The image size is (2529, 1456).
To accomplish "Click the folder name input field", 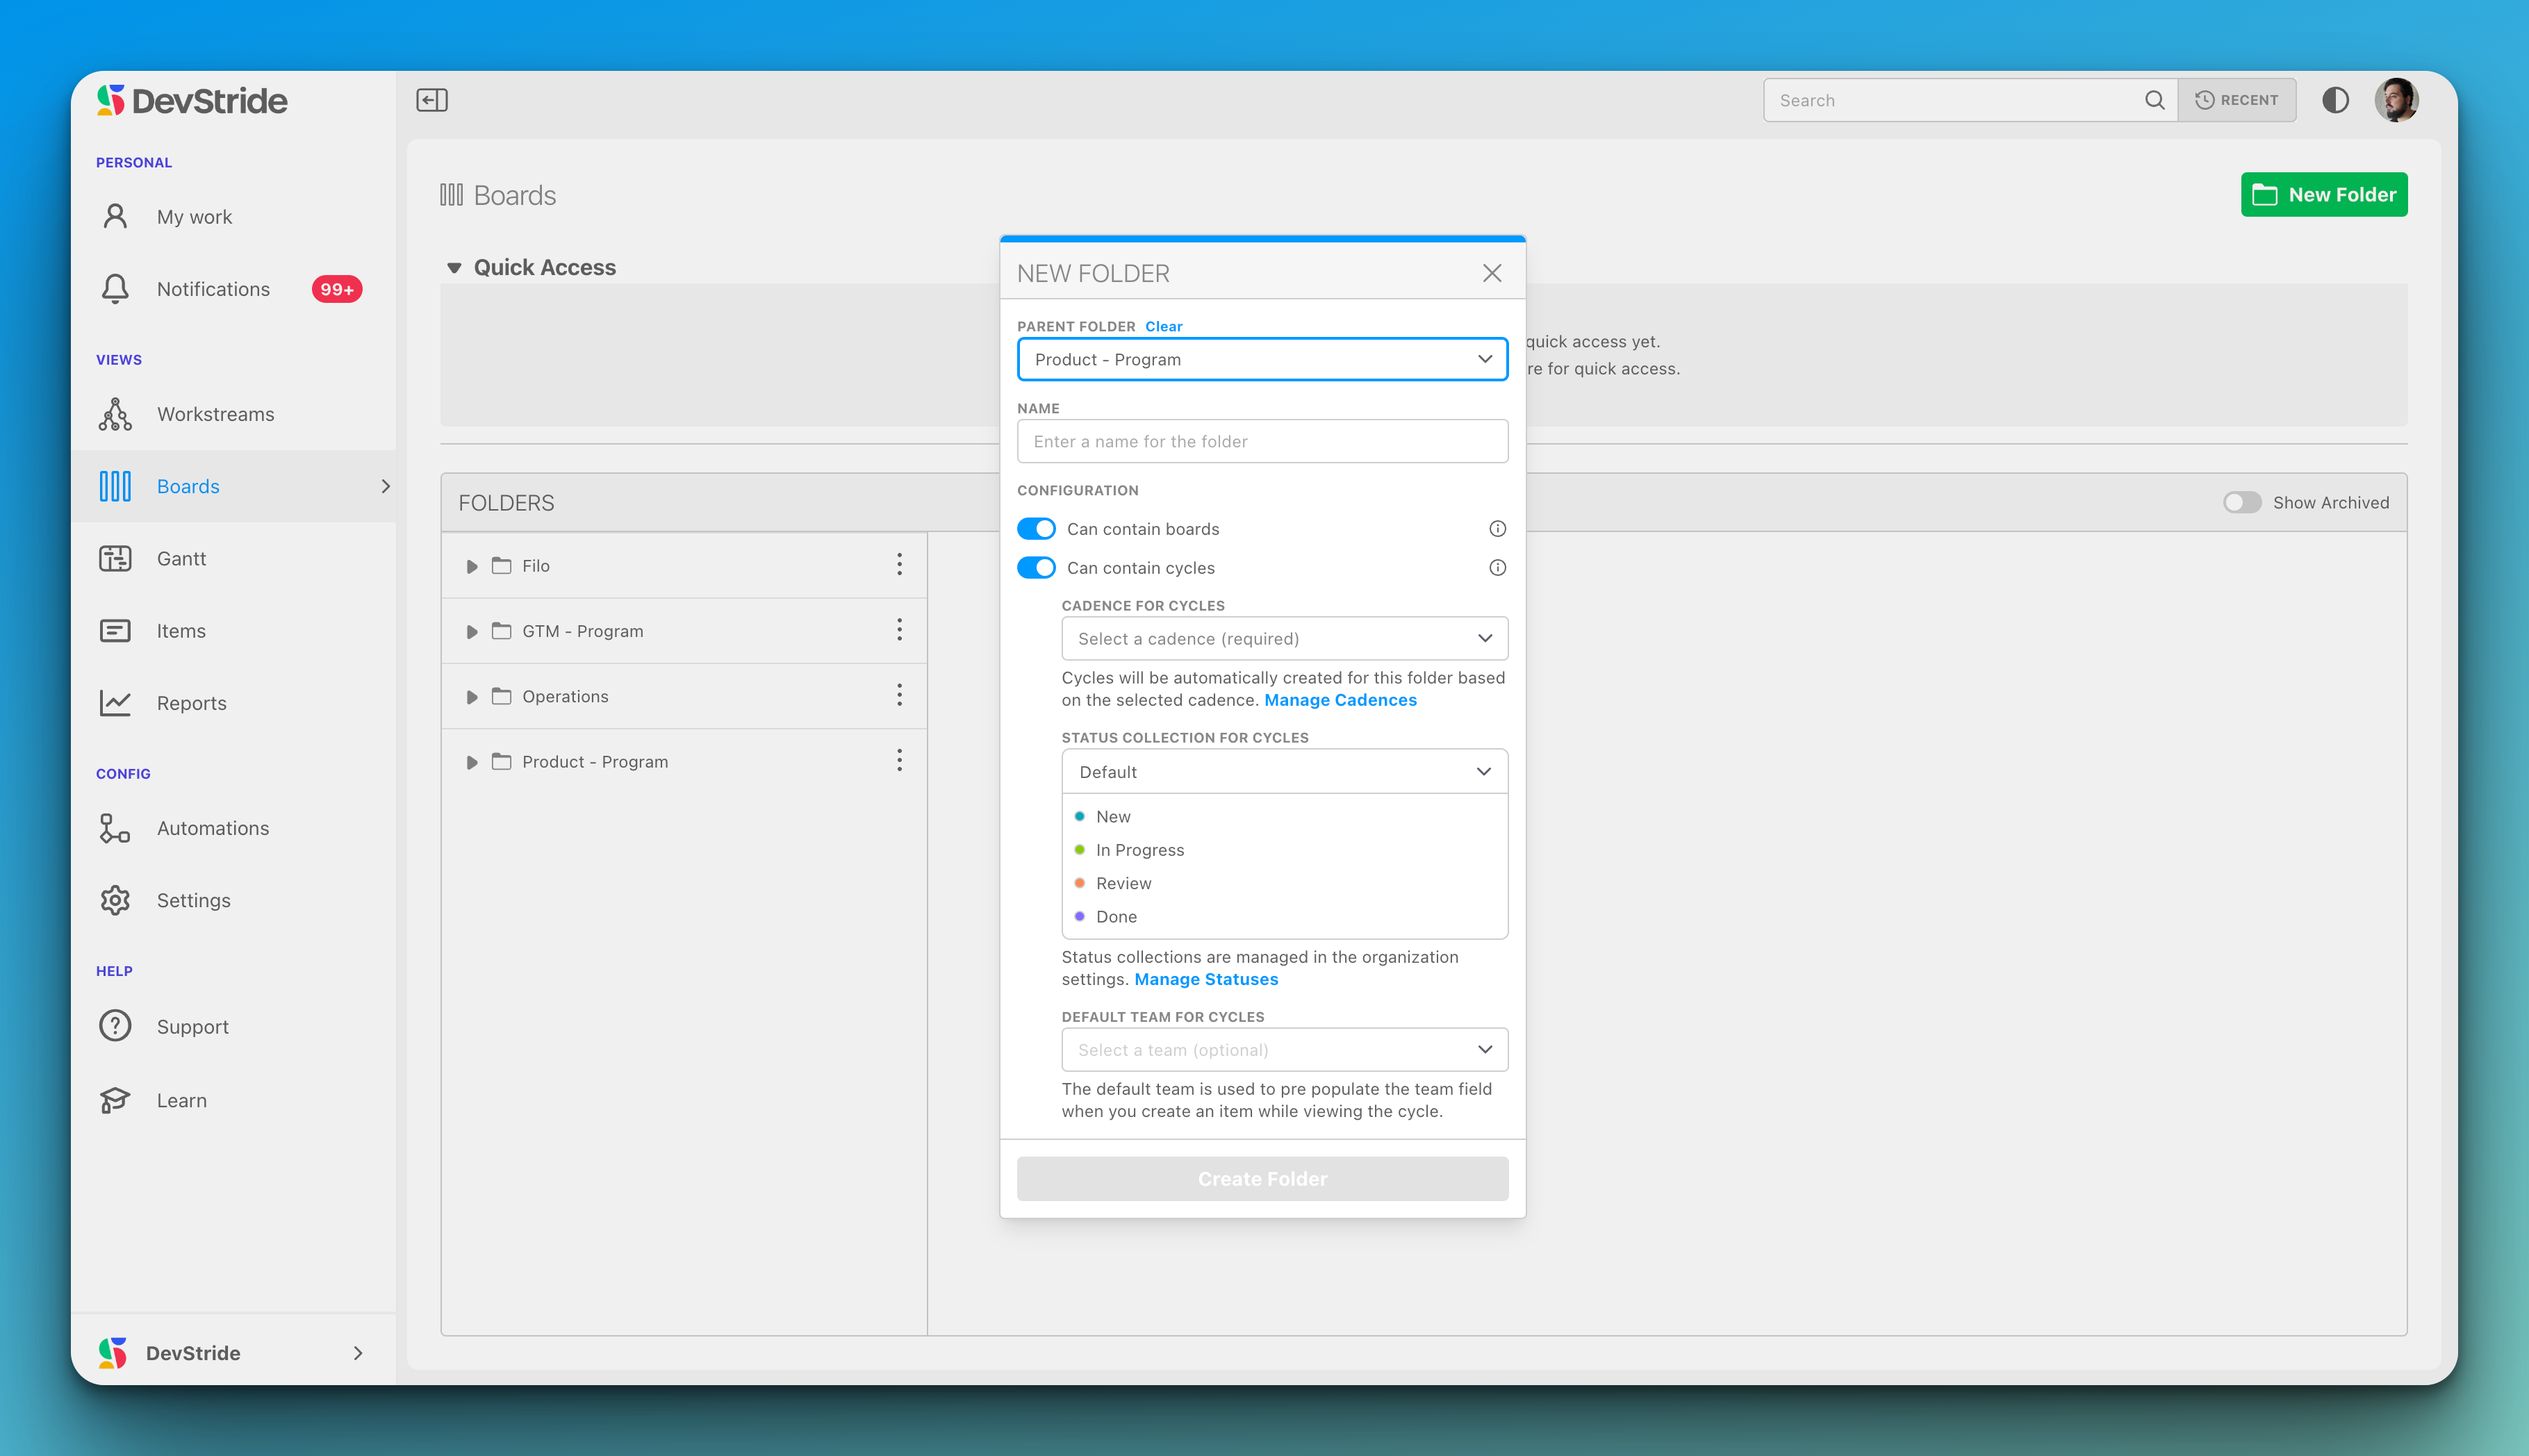I will click(x=1262, y=441).
